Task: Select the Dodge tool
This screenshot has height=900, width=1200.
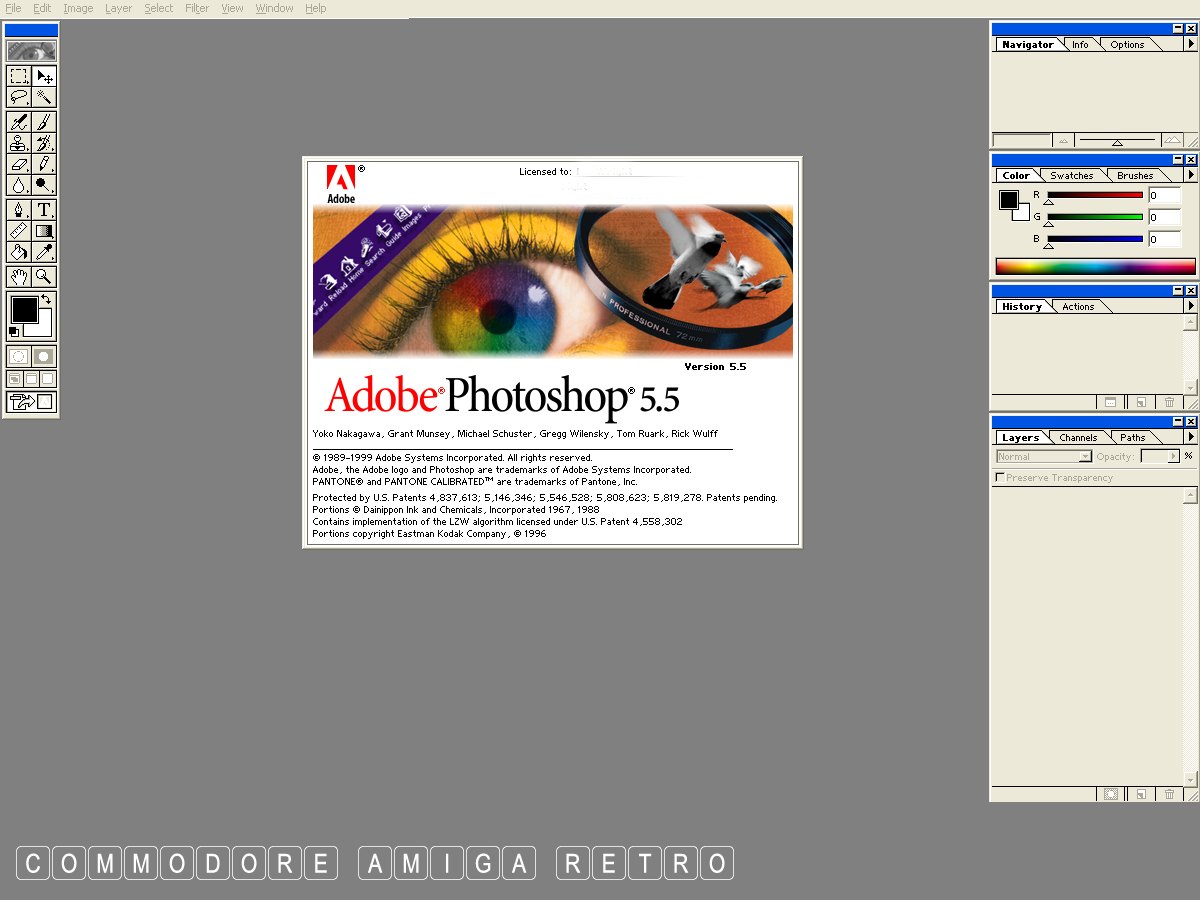Action: 44,185
